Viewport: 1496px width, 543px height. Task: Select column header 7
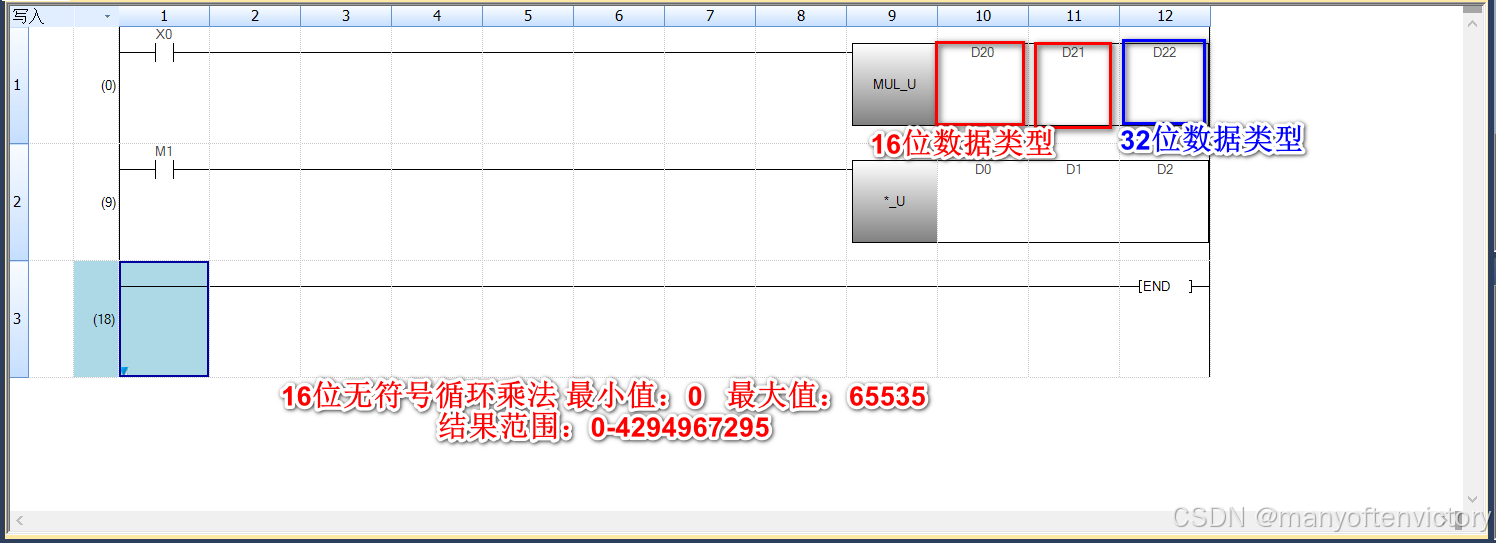pyautogui.click(x=710, y=16)
